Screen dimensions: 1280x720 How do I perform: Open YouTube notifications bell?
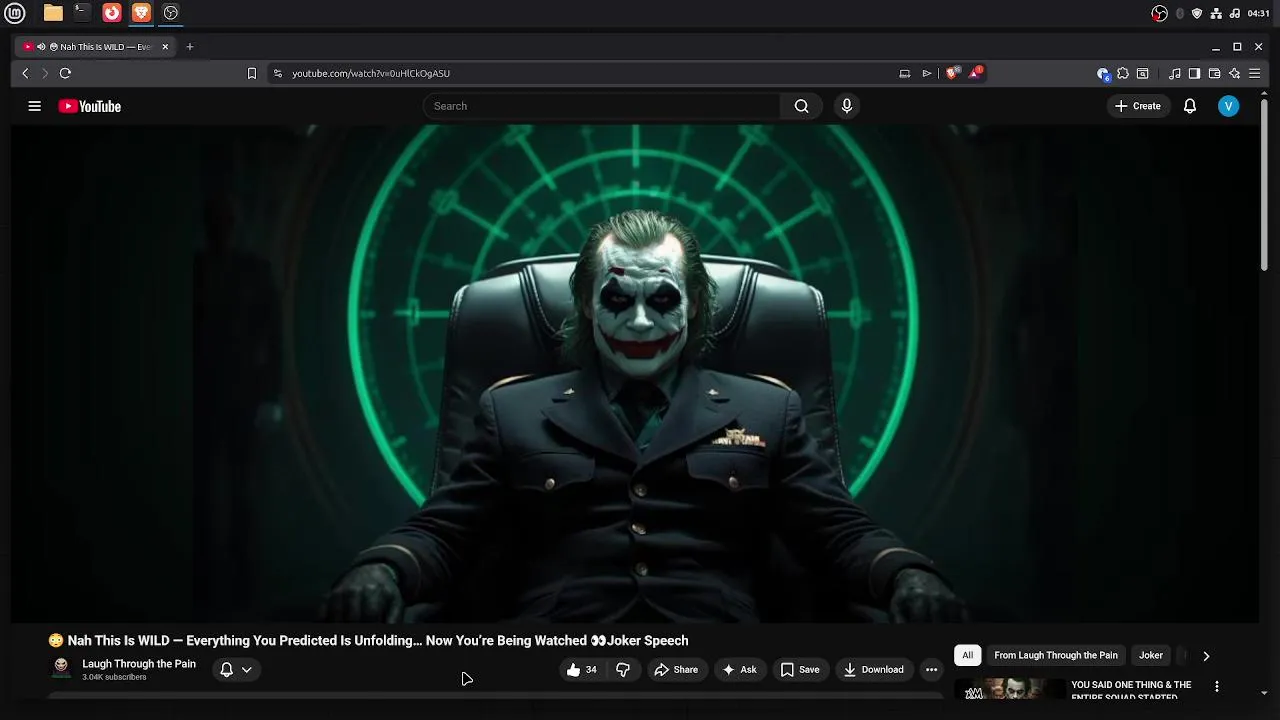[x=1190, y=106]
